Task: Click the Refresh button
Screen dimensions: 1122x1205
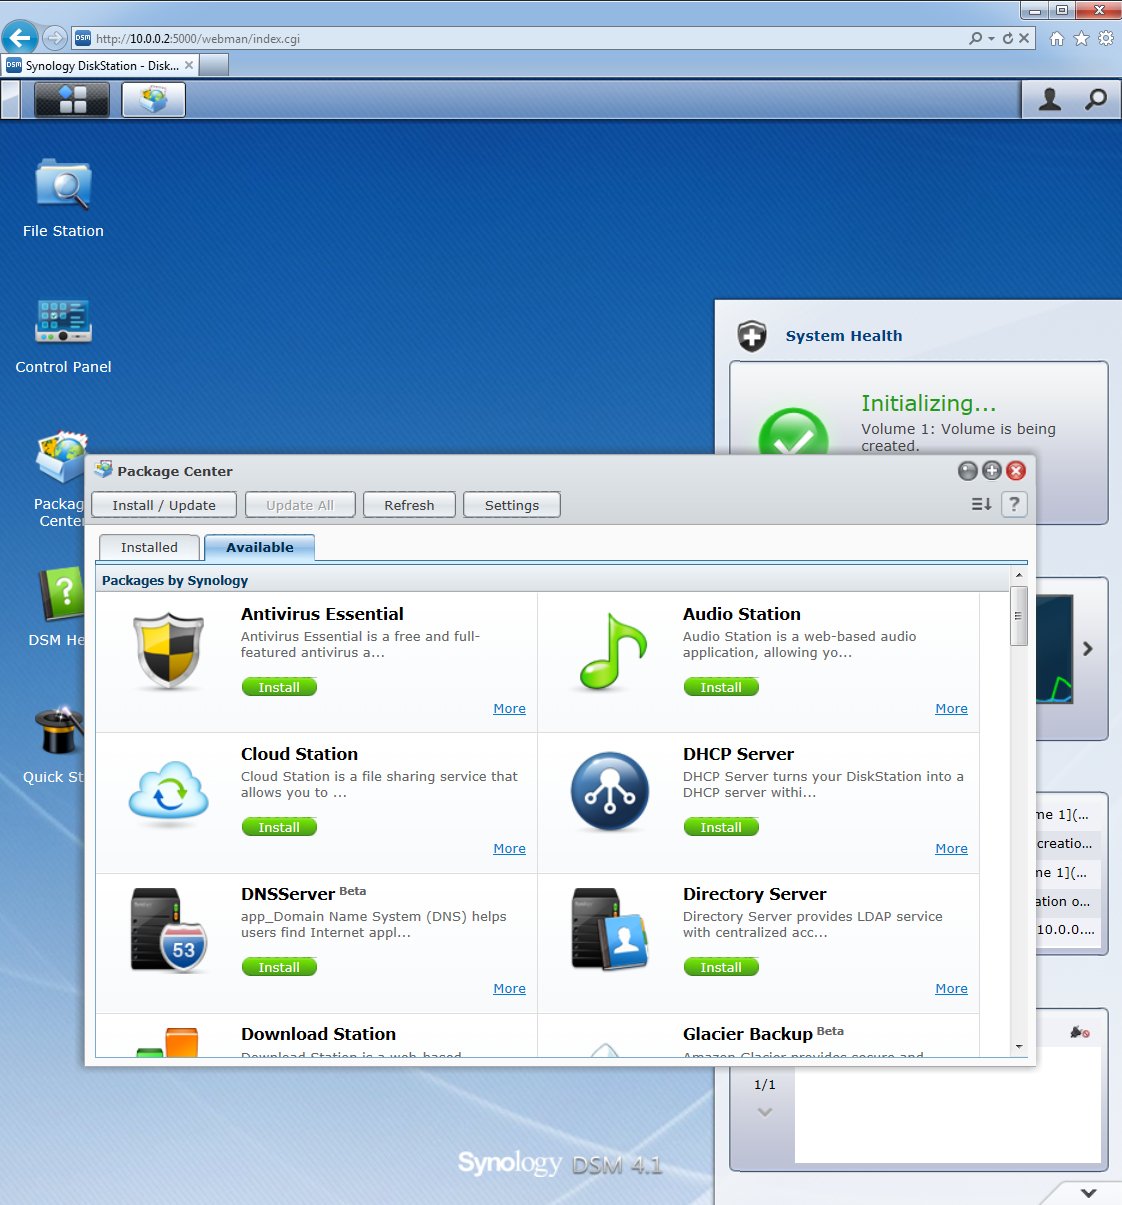Action: [409, 505]
